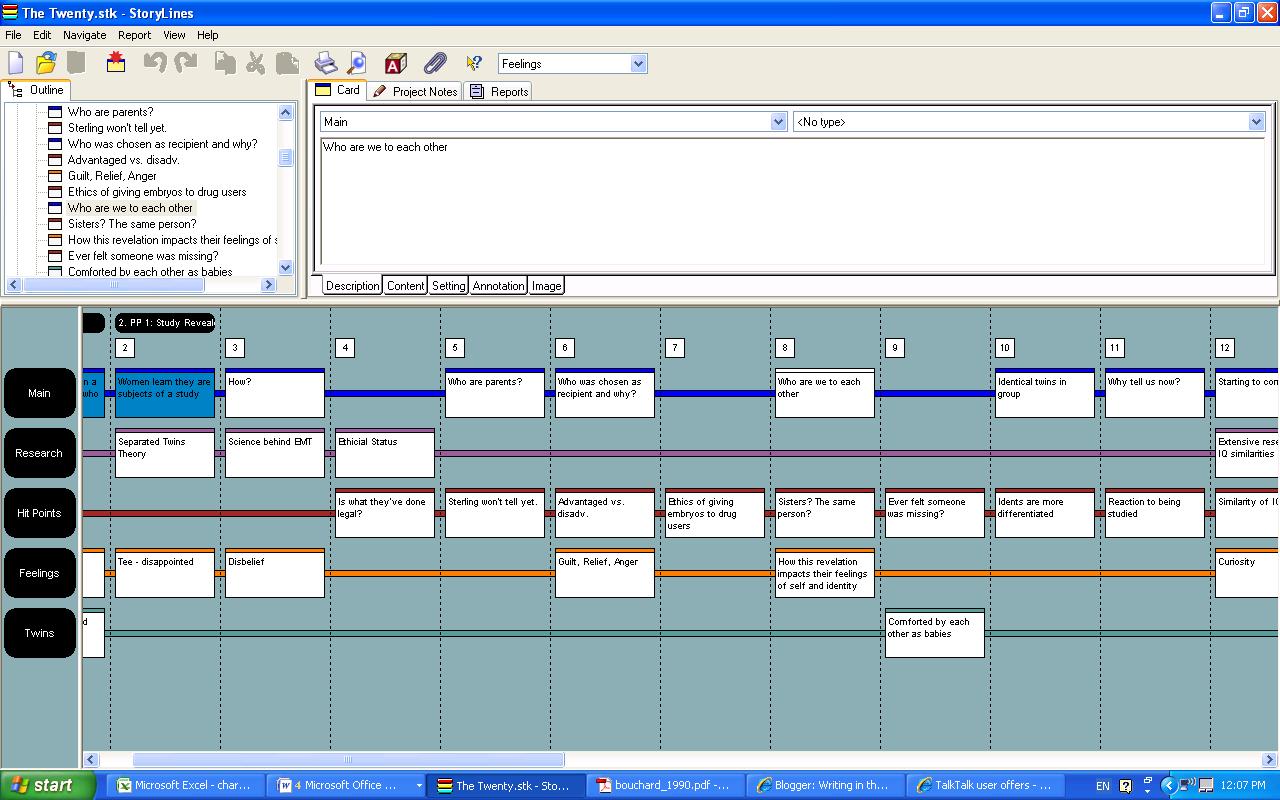Expand the Main storyline dropdown on card
Screen dimensions: 1280x800
(x=779, y=122)
